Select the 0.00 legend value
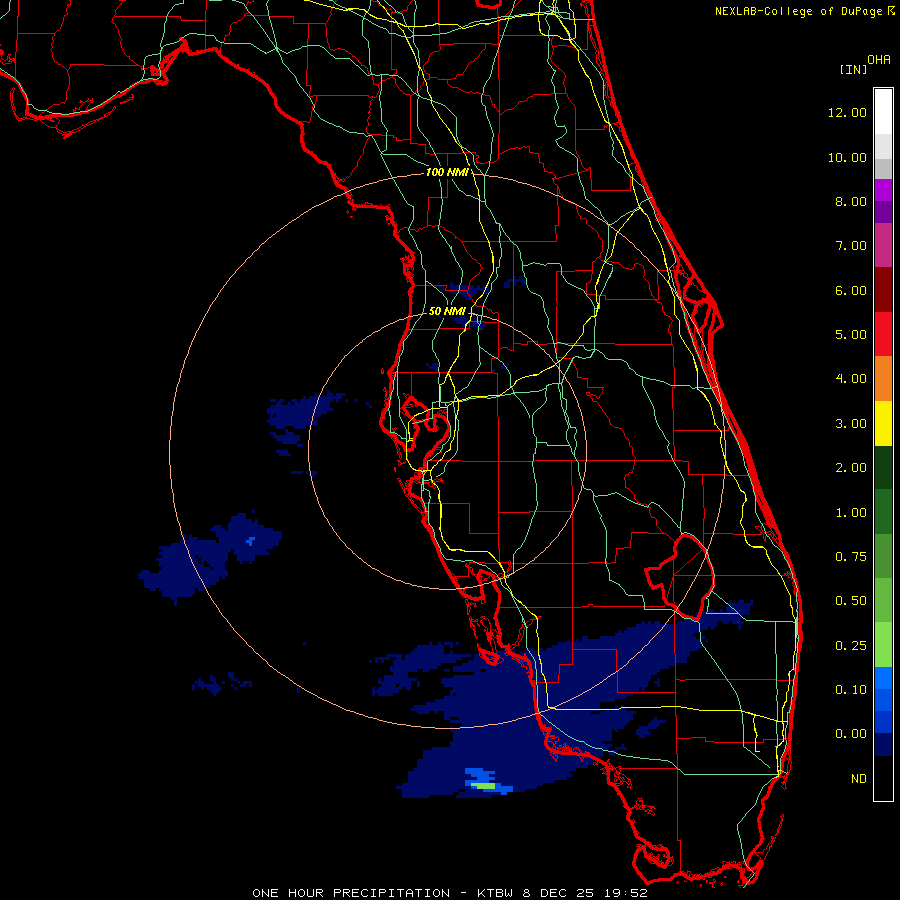 coord(851,734)
